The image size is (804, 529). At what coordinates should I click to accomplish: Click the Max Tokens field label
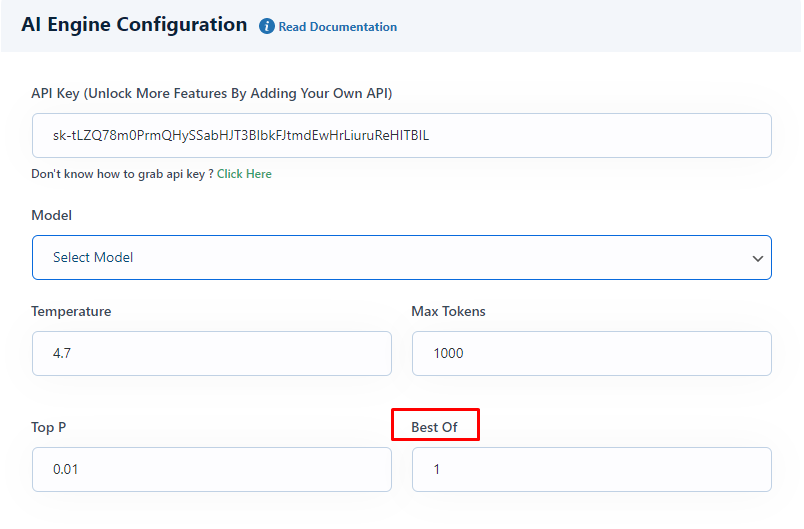(448, 311)
